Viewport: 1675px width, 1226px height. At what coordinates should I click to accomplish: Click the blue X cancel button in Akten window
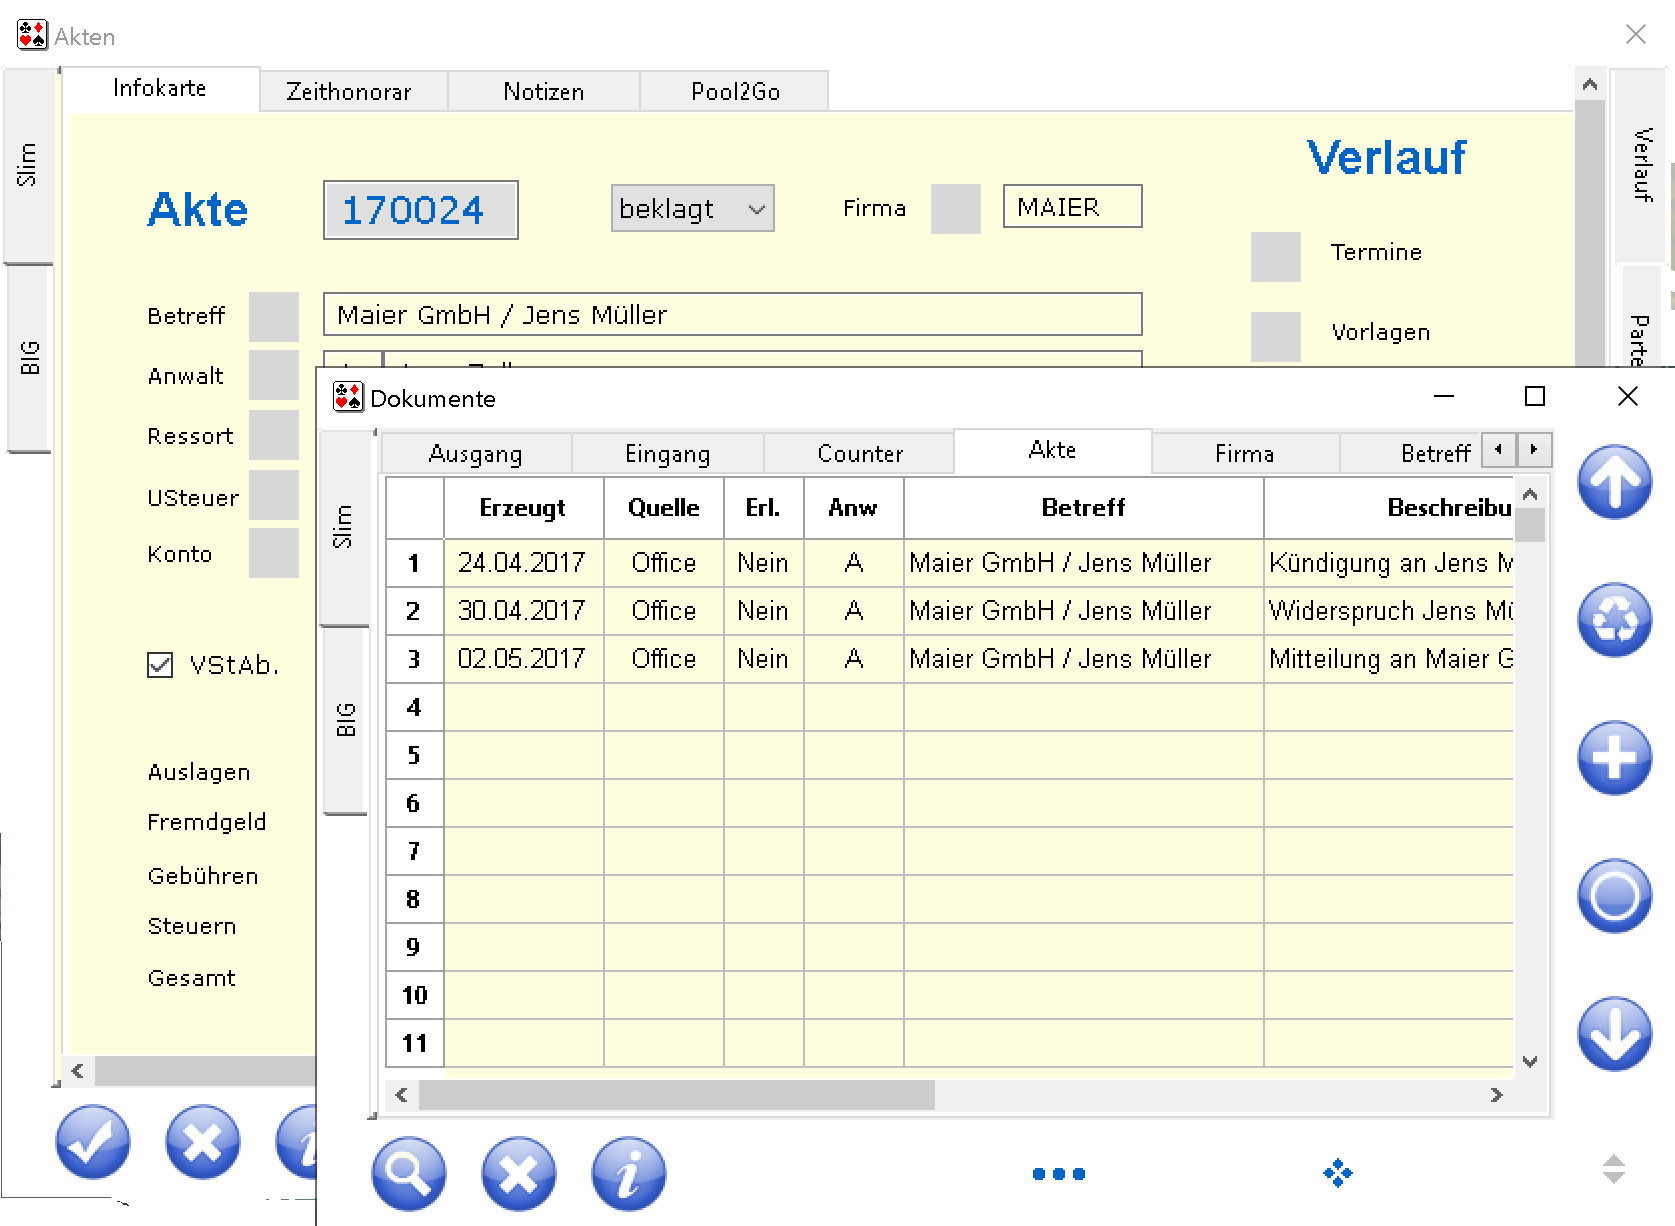pyautogui.click(x=203, y=1142)
